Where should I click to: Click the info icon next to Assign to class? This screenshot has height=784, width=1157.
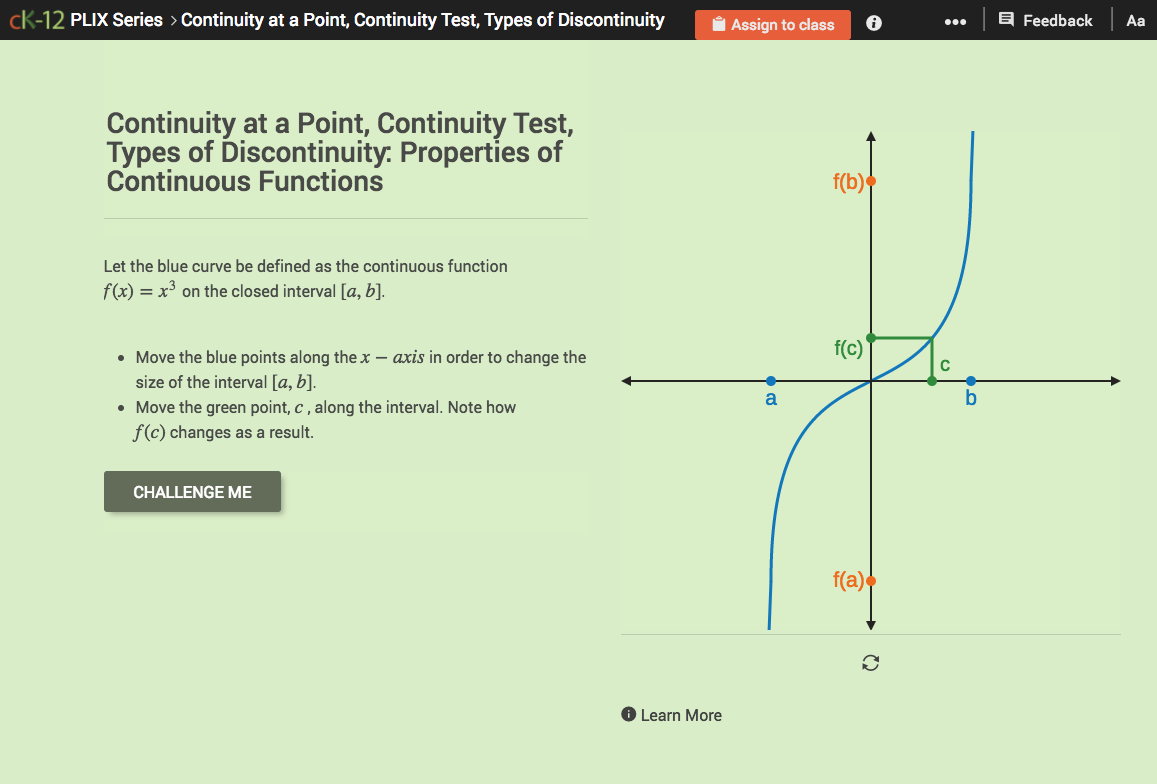click(x=873, y=24)
